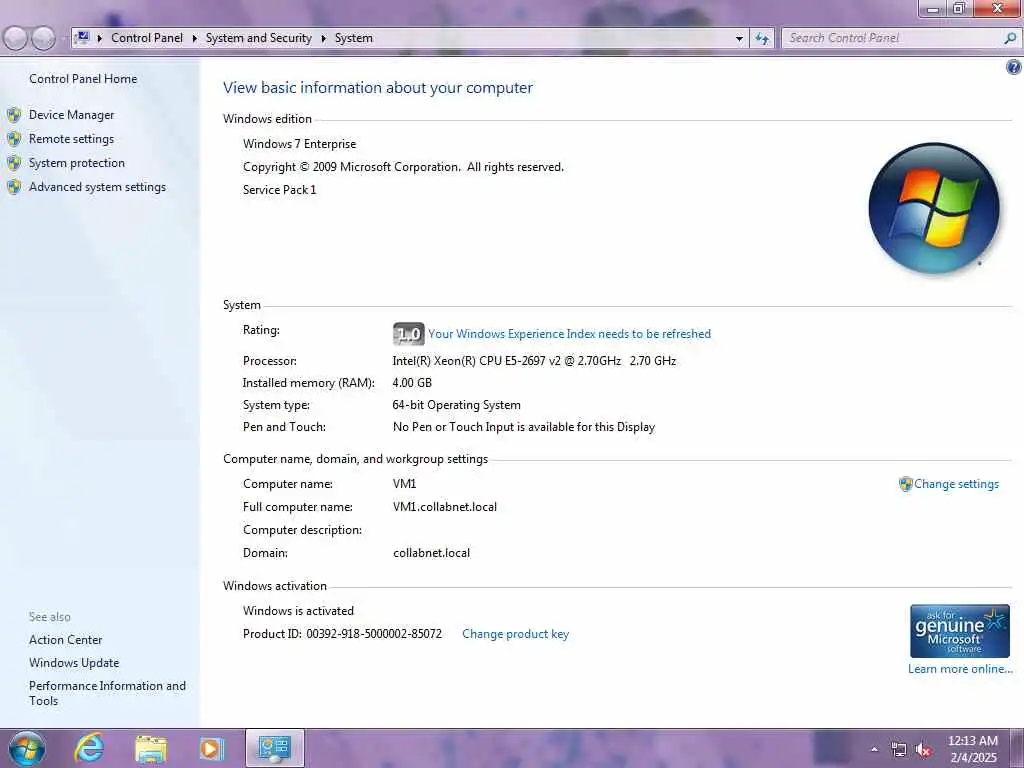
Task: Click the genuine Microsoft software badge
Action: tap(960, 631)
